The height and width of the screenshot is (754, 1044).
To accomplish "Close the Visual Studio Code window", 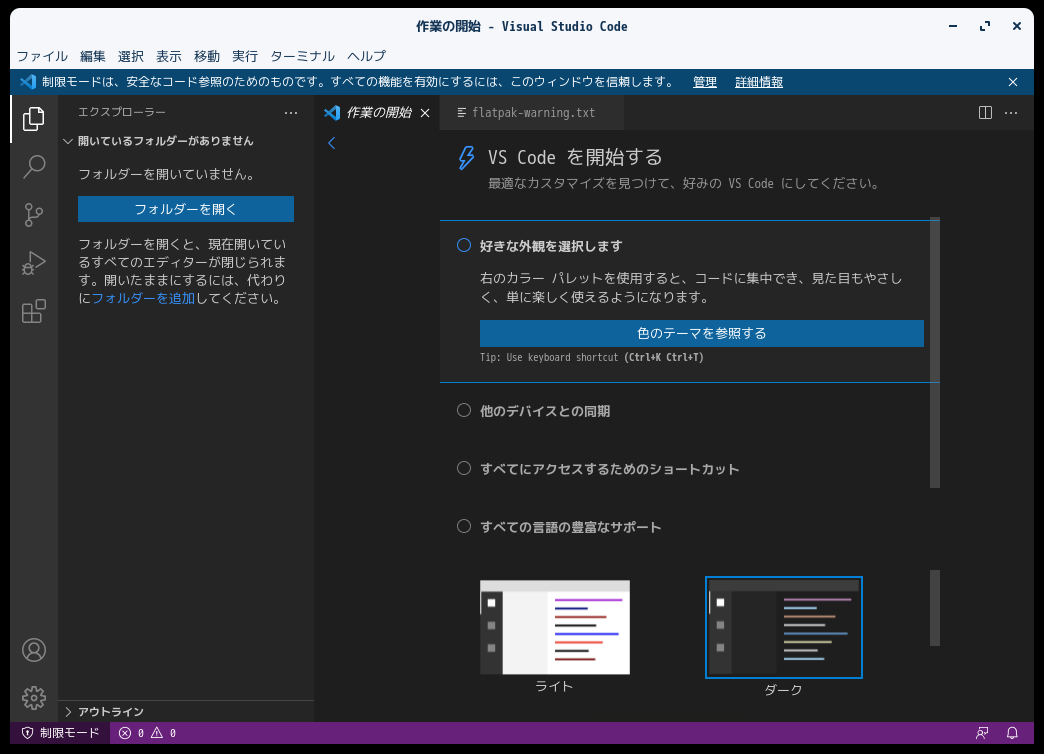I will tap(1017, 26).
